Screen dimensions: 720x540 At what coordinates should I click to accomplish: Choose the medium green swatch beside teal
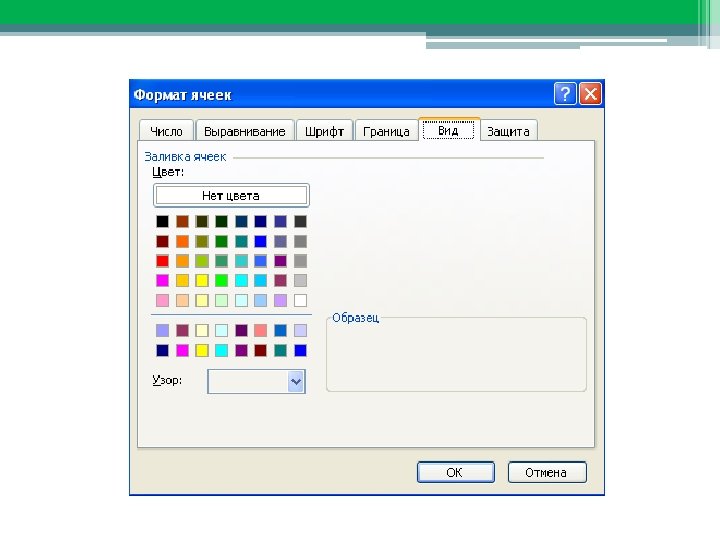click(221, 241)
